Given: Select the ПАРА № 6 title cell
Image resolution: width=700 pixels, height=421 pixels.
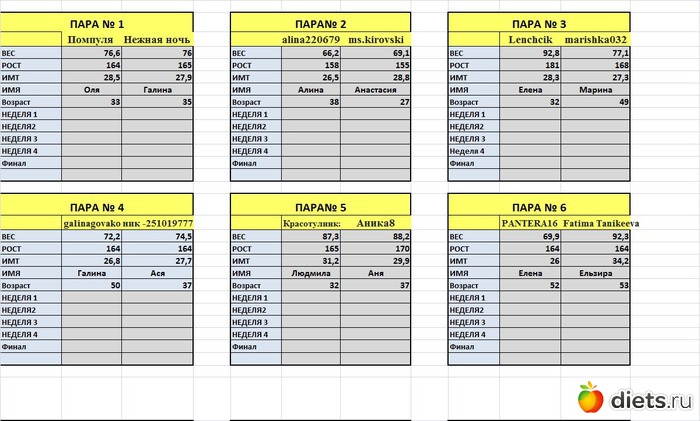Looking at the screenshot, I should pyautogui.click(x=538, y=205).
